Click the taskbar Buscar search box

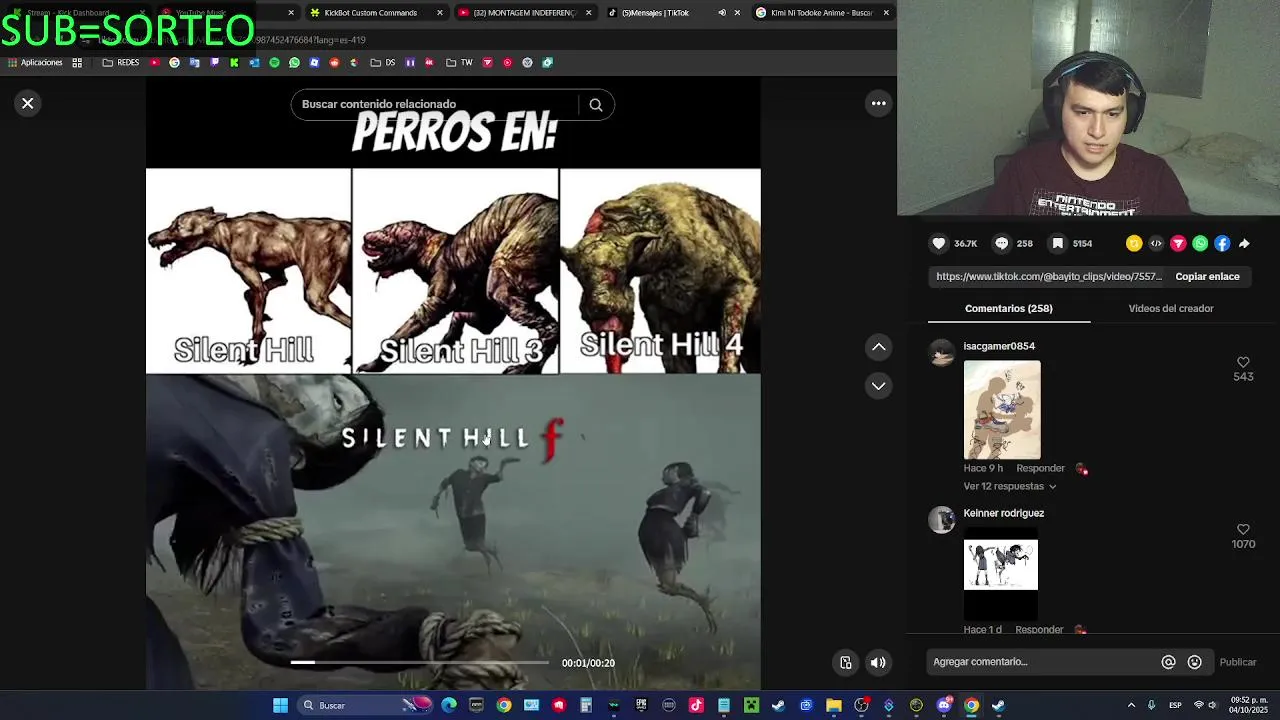[x=366, y=705]
